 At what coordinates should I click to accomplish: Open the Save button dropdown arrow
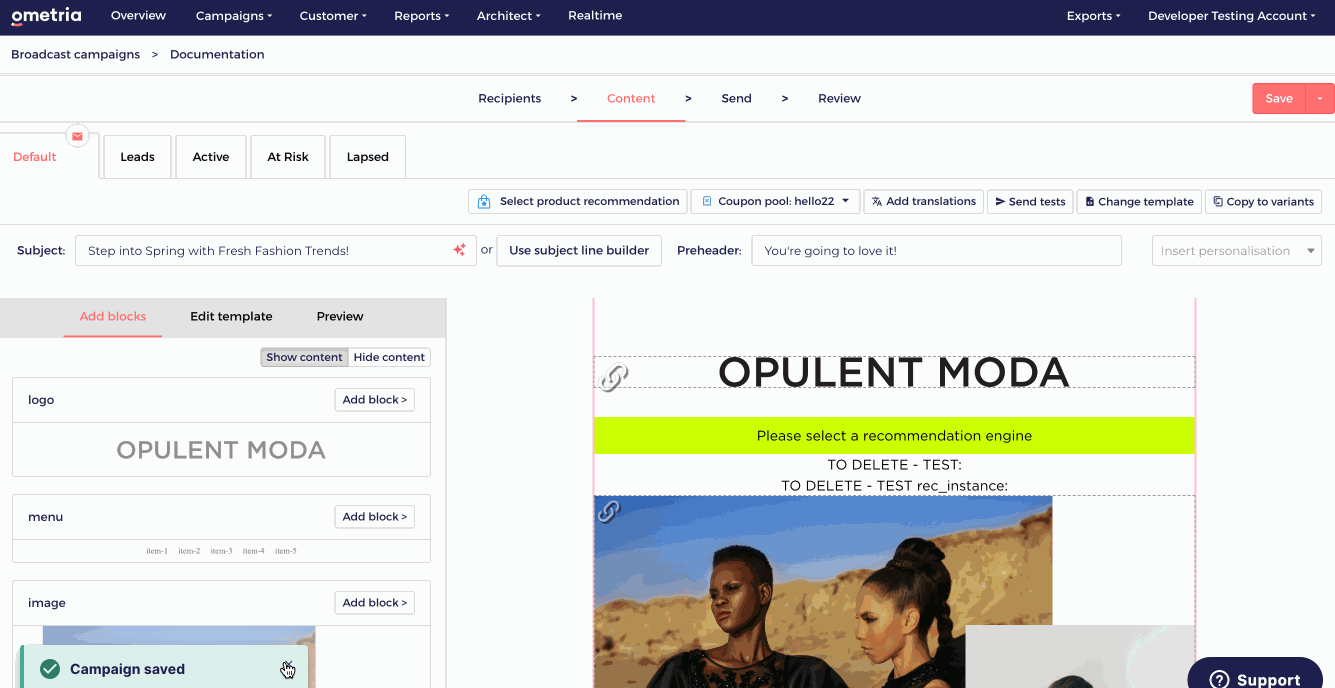1320,98
